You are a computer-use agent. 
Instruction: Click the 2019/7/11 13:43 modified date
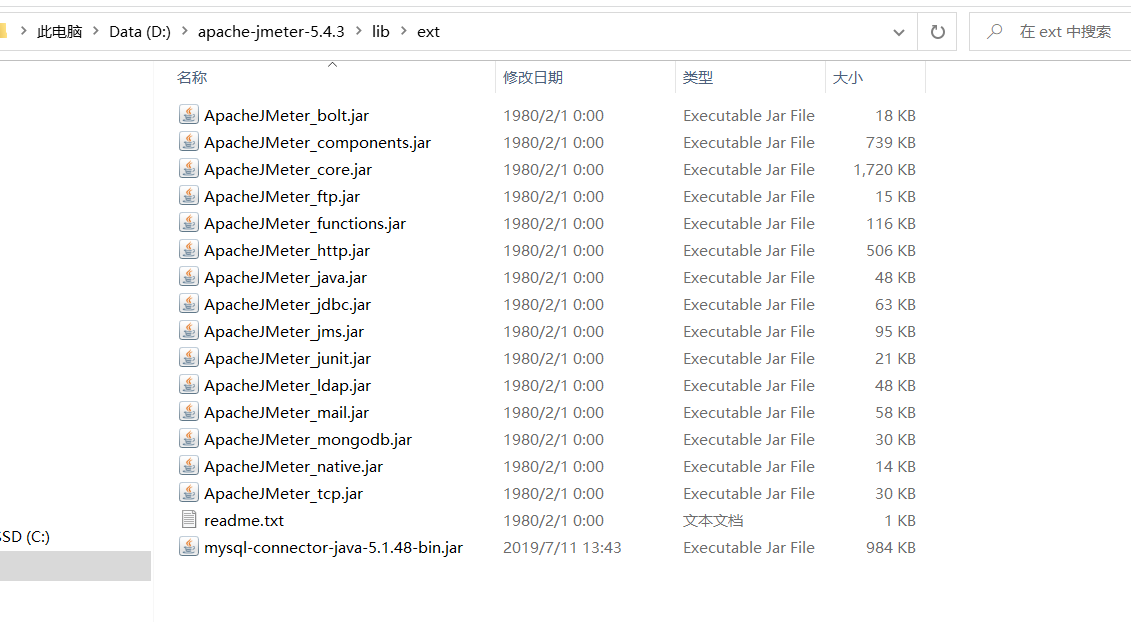point(562,548)
